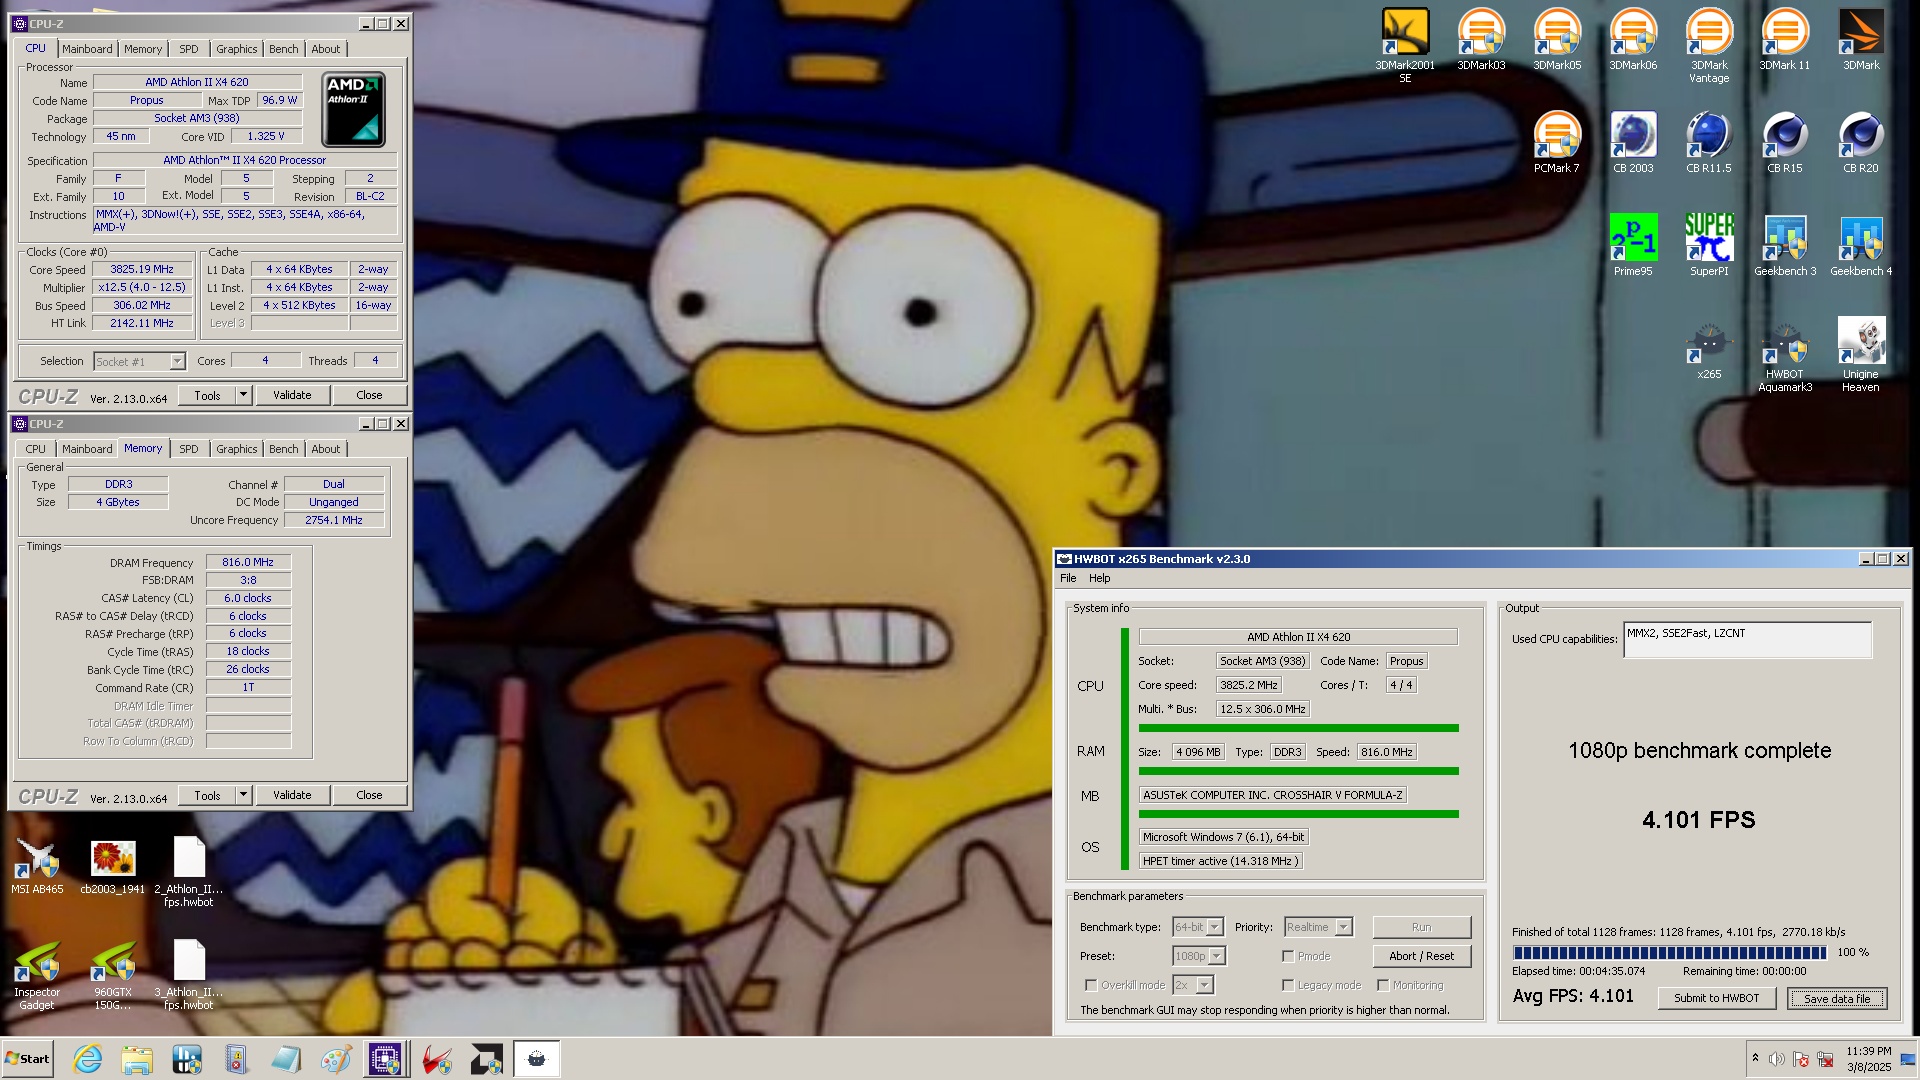Click the benchmark progress bar at 100%

[1670, 953]
